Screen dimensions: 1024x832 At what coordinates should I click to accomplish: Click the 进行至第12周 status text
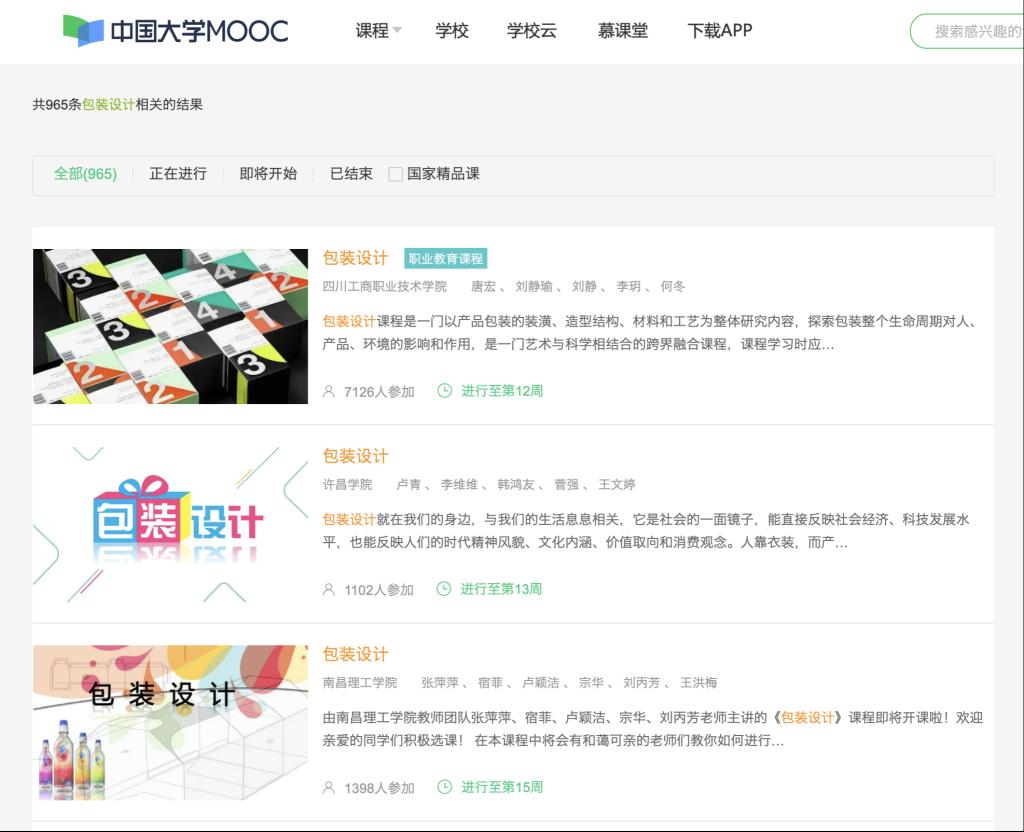[x=502, y=391]
